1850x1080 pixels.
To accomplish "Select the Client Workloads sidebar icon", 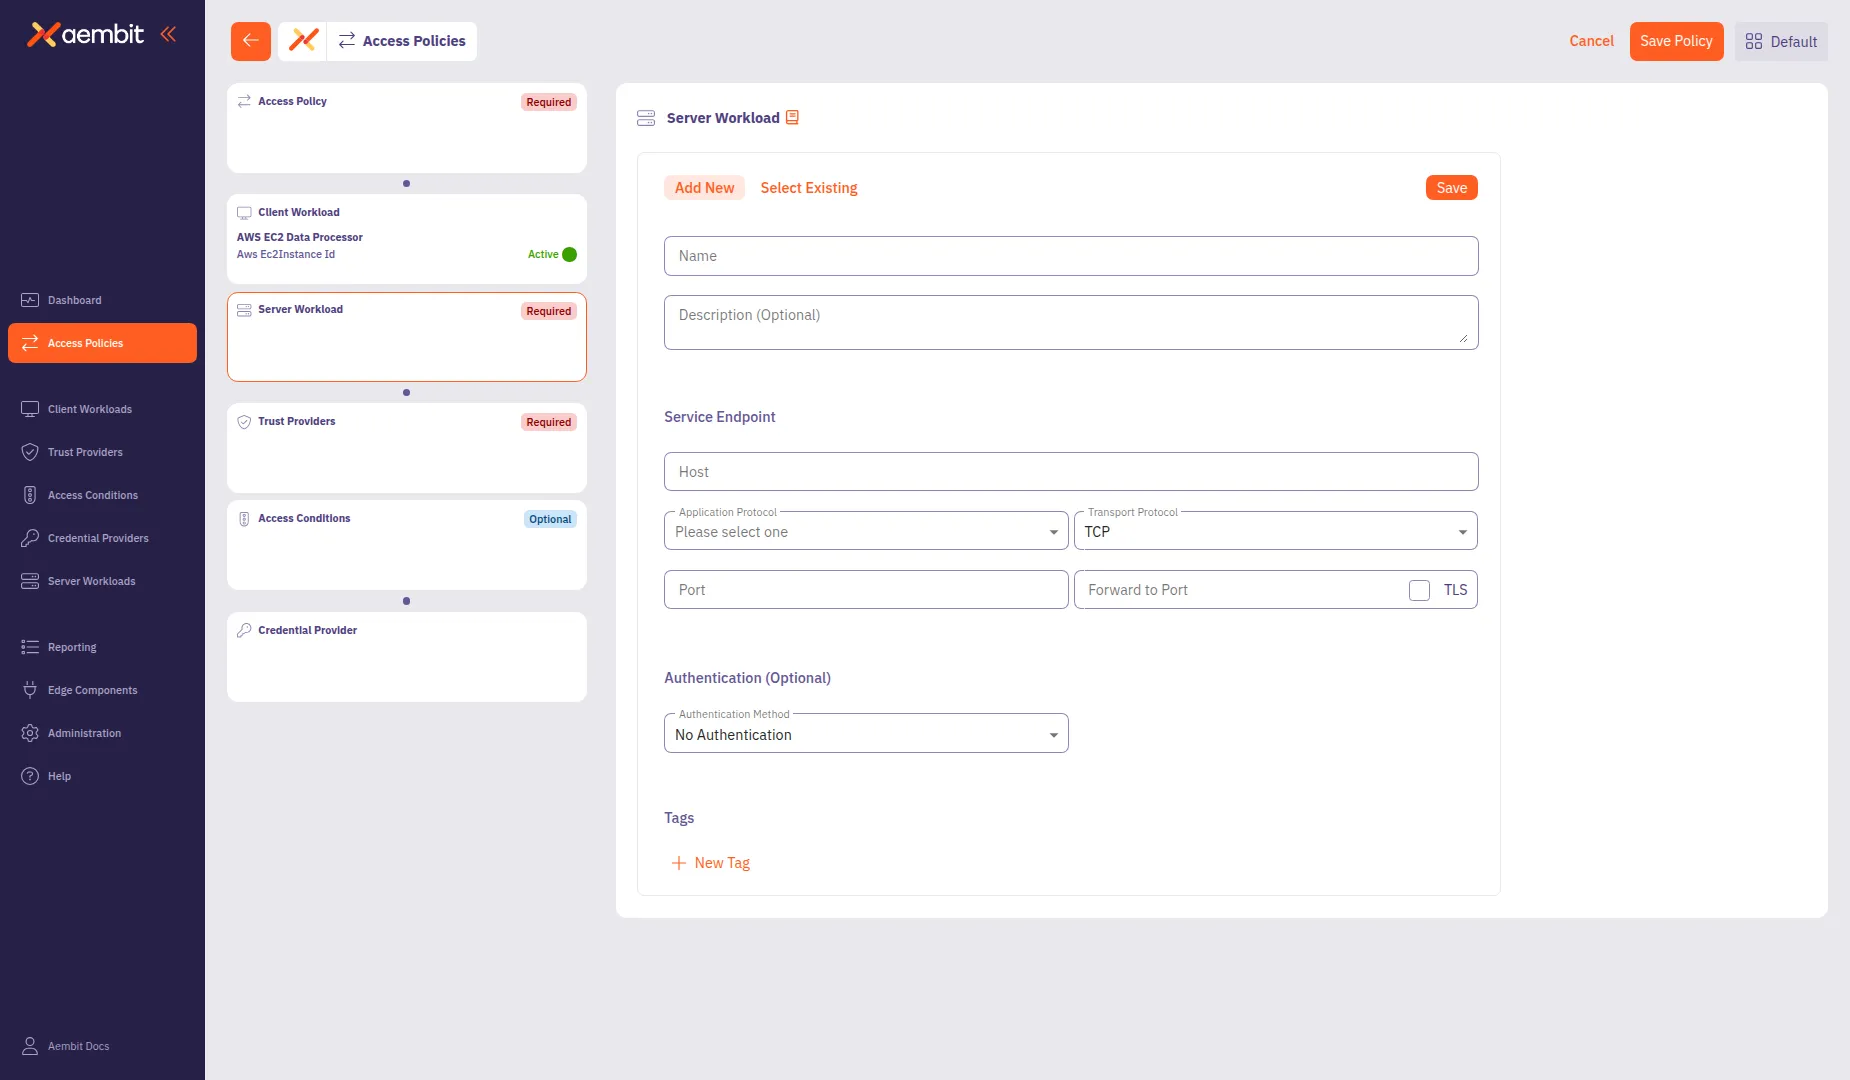I will (x=29, y=409).
